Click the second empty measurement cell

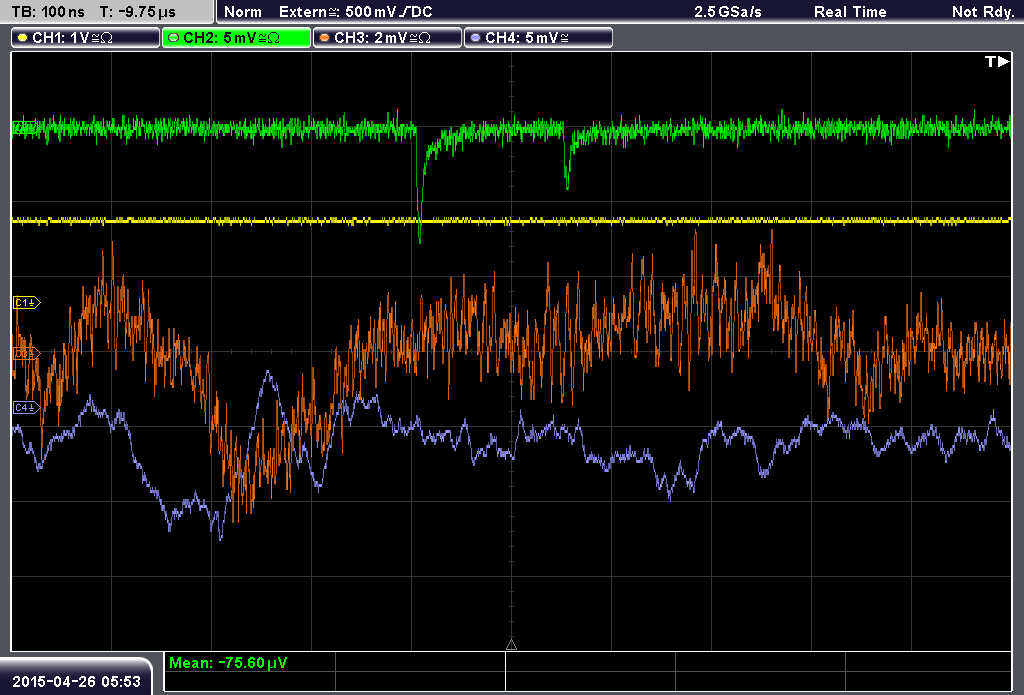click(x=590, y=662)
